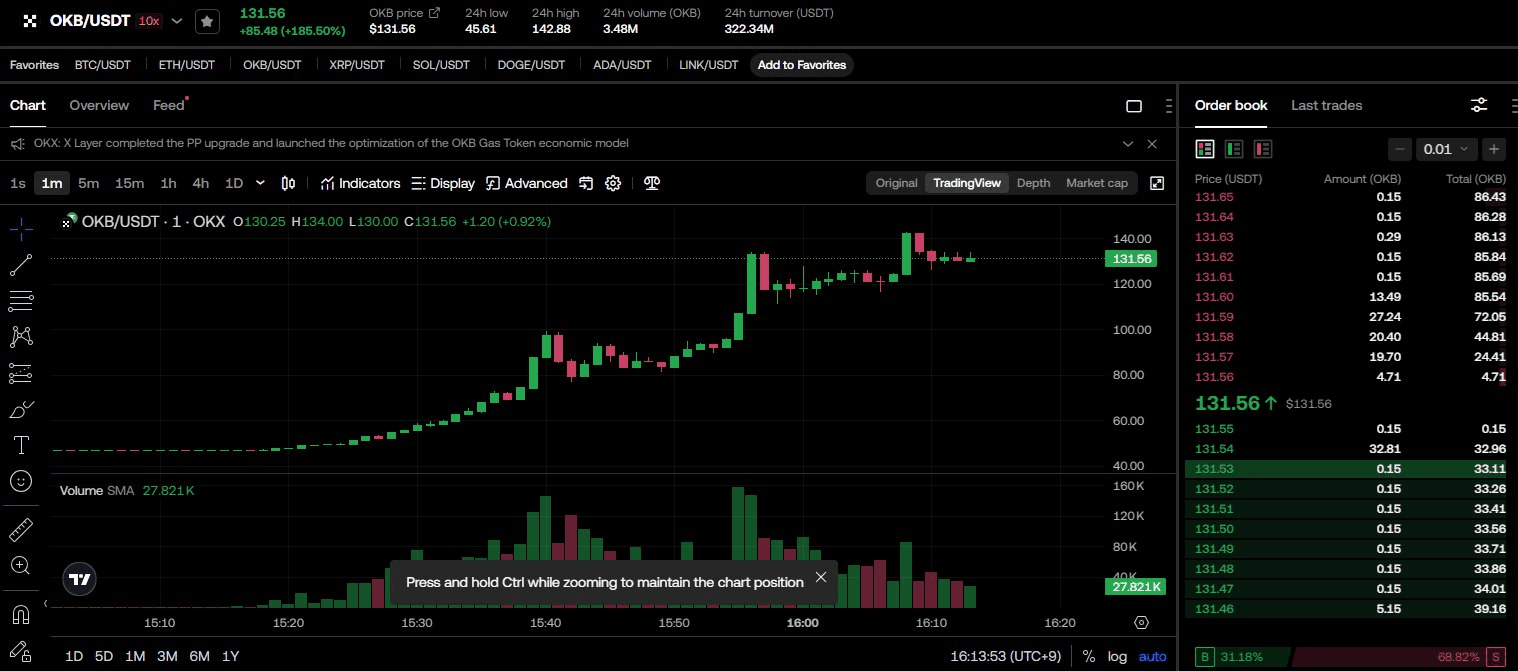1518x671 pixels.
Task: Click the candlestick chart type icon
Action: 289,183
